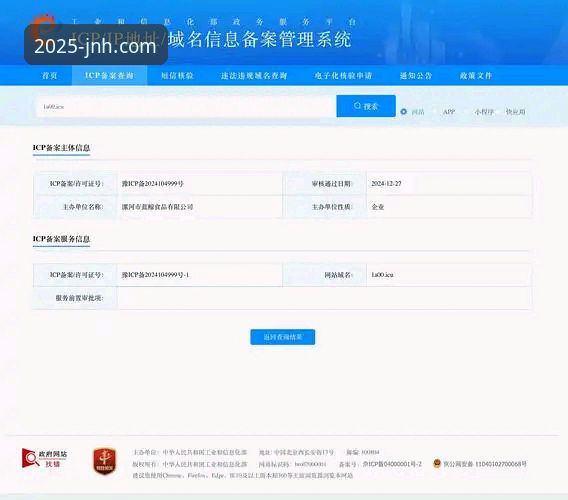Image resolution: width=568 pixels, height=500 pixels.
Task: Click the 政府网站找错 icon
Action: coord(45,459)
